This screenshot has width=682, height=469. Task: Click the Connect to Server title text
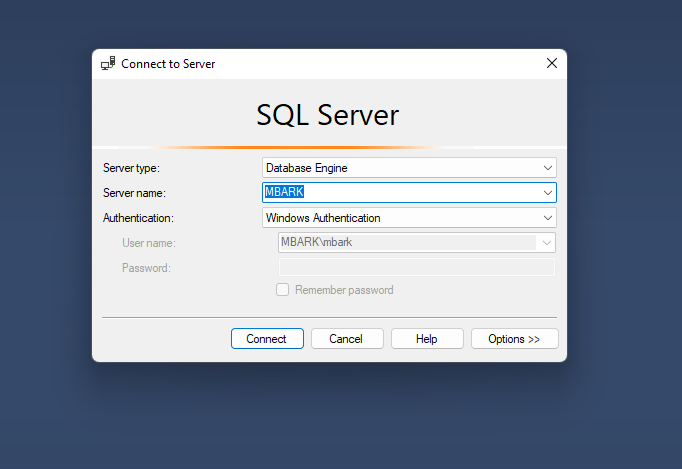(168, 64)
